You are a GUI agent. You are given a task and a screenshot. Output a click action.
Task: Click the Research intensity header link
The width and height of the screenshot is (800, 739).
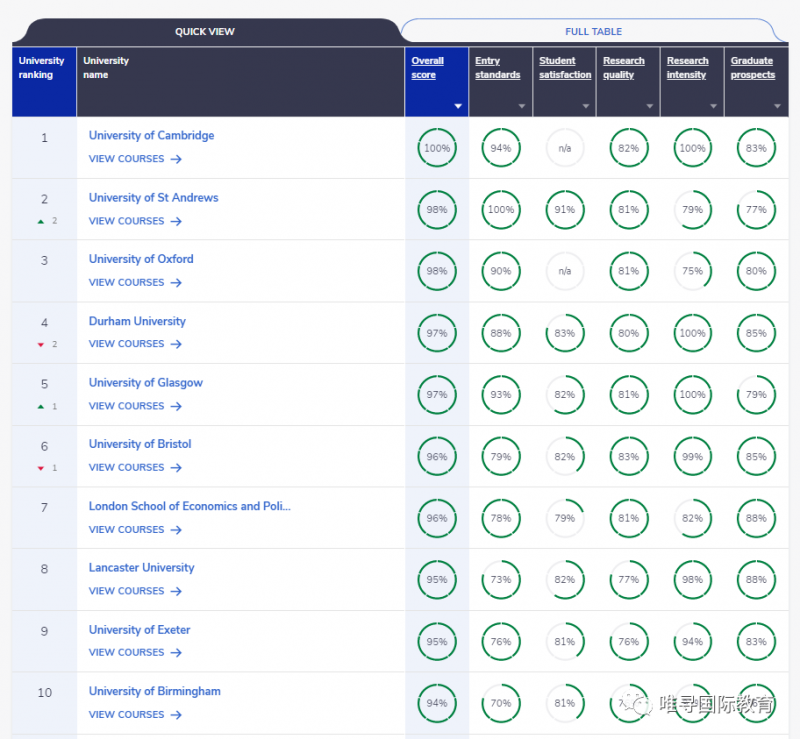687,67
